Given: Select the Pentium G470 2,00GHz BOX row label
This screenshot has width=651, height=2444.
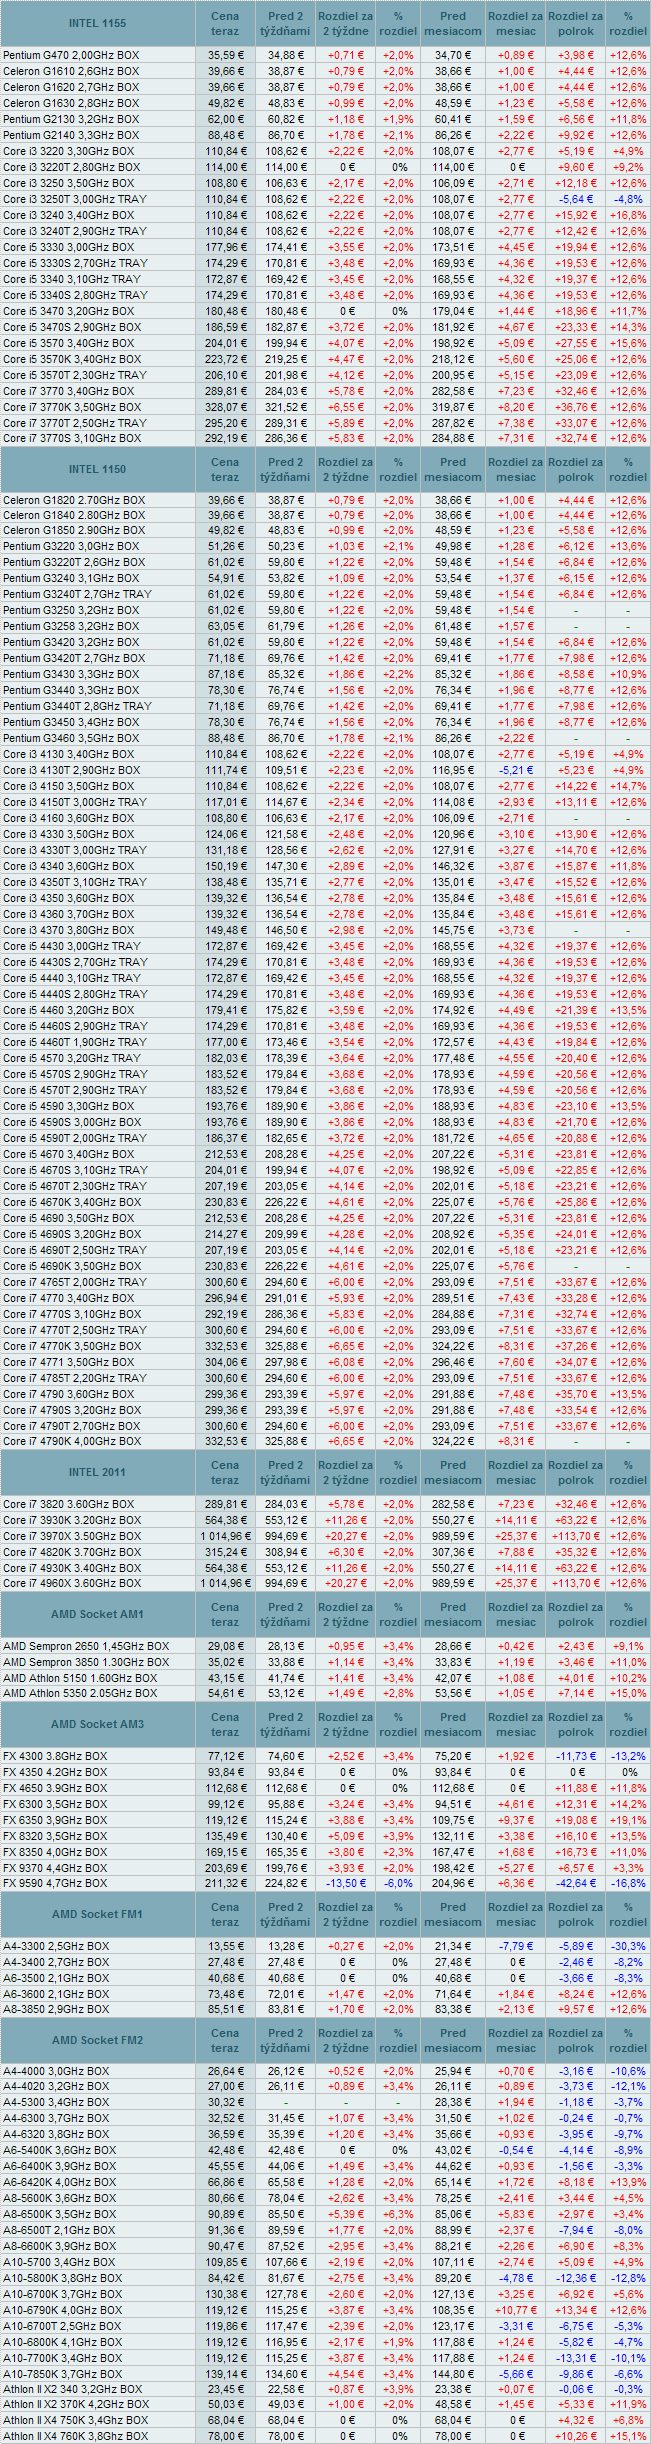Looking at the screenshot, I should click(71, 55).
